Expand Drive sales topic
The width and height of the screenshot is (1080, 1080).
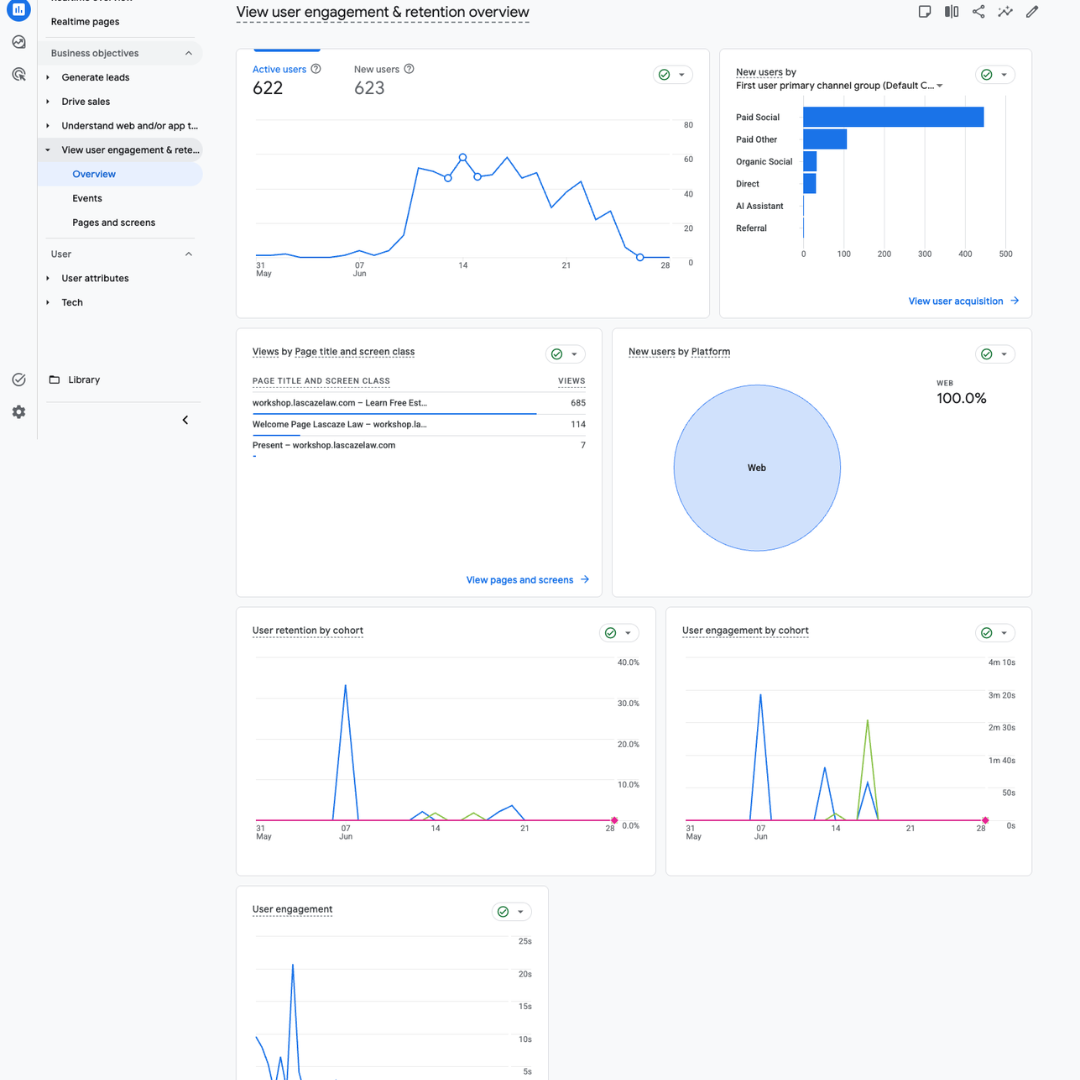click(x=48, y=101)
